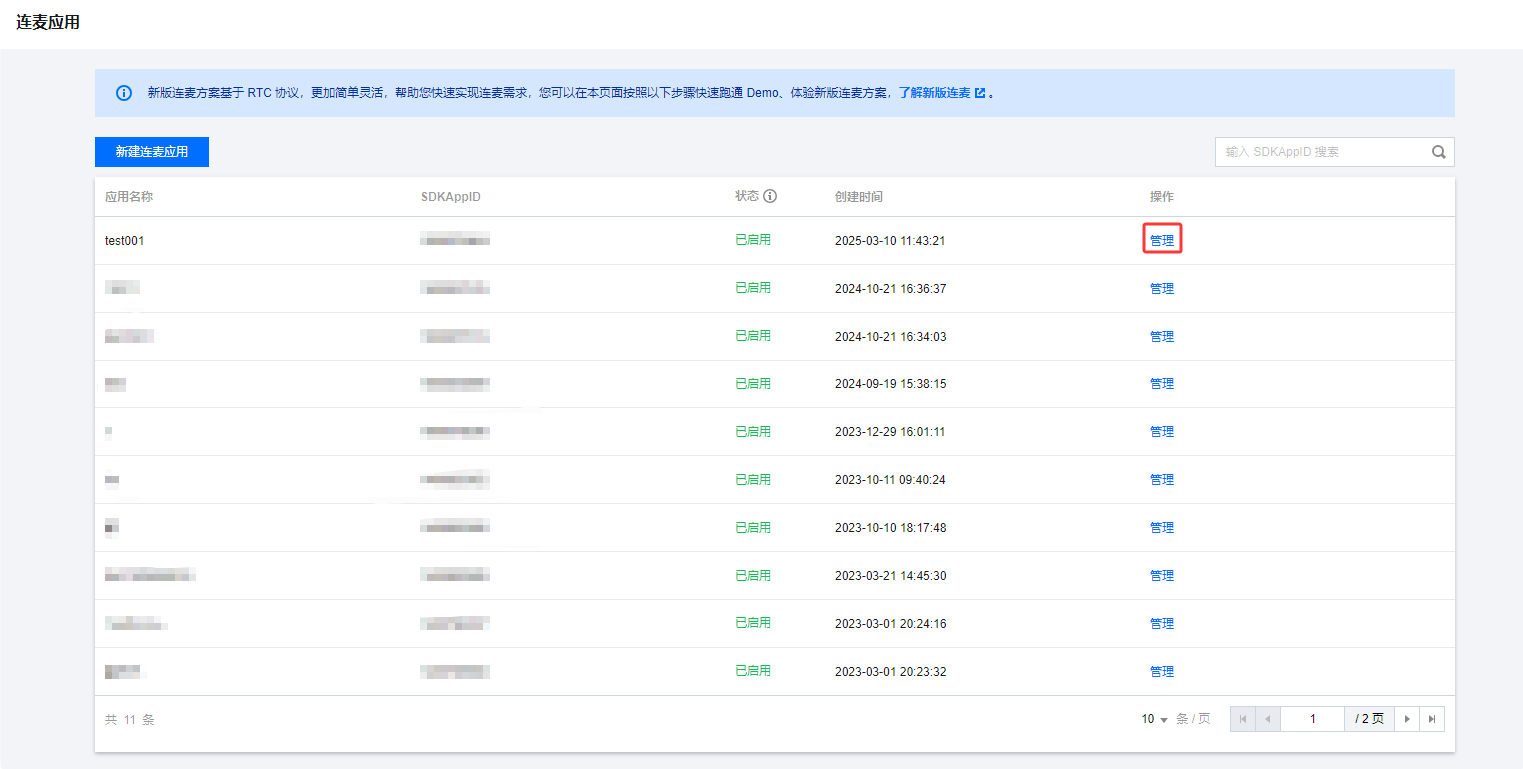Click the info icon beside 状态 header
The width and height of the screenshot is (1523, 769).
click(770, 196)
